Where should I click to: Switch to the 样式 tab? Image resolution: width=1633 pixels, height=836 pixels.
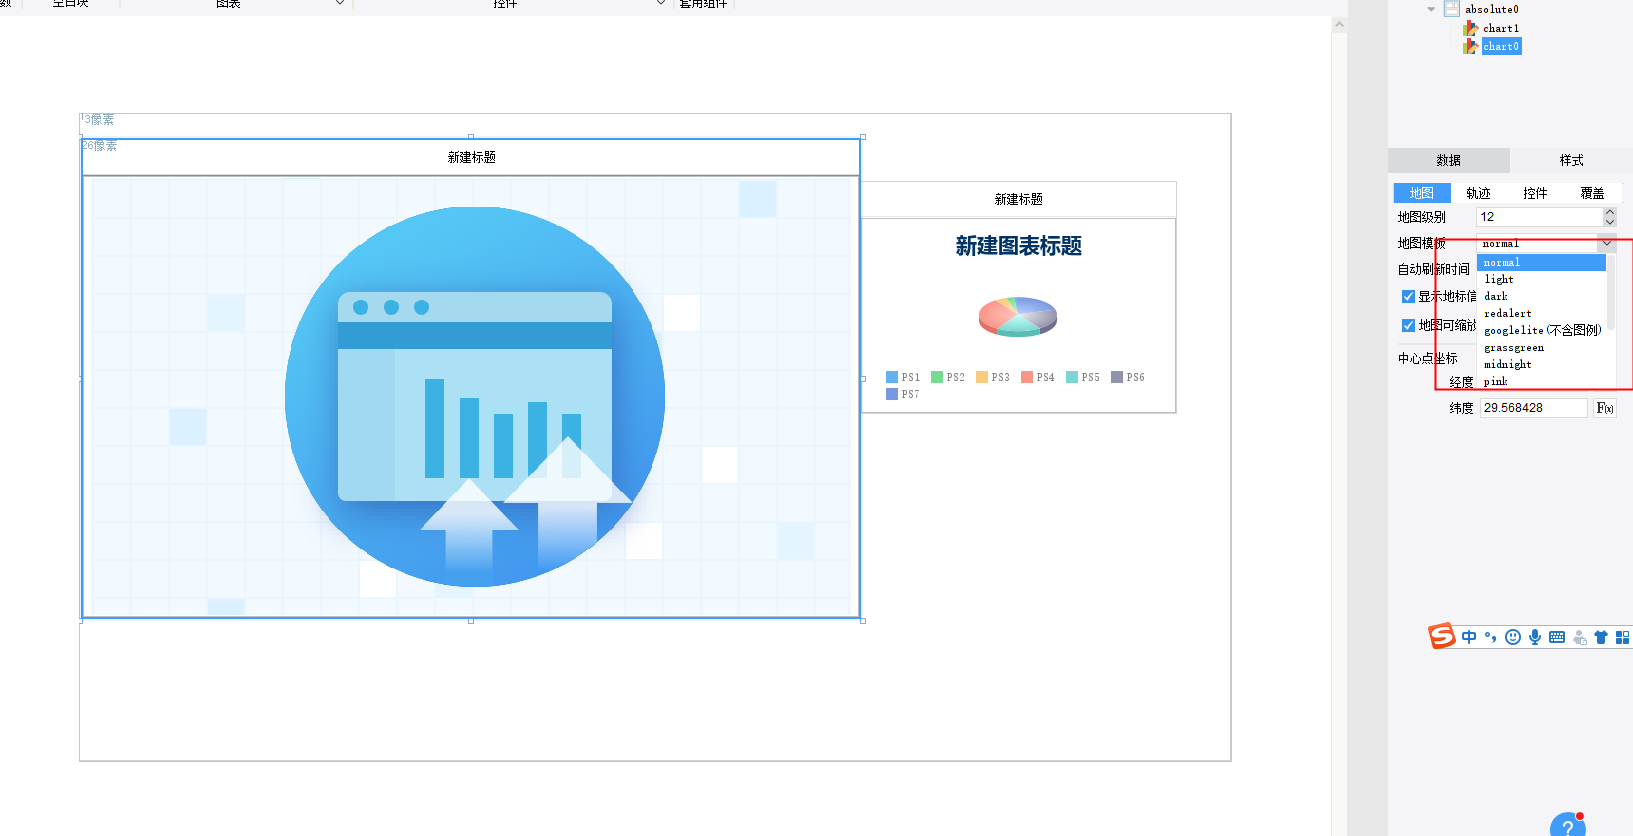[x=1571, y=160]
